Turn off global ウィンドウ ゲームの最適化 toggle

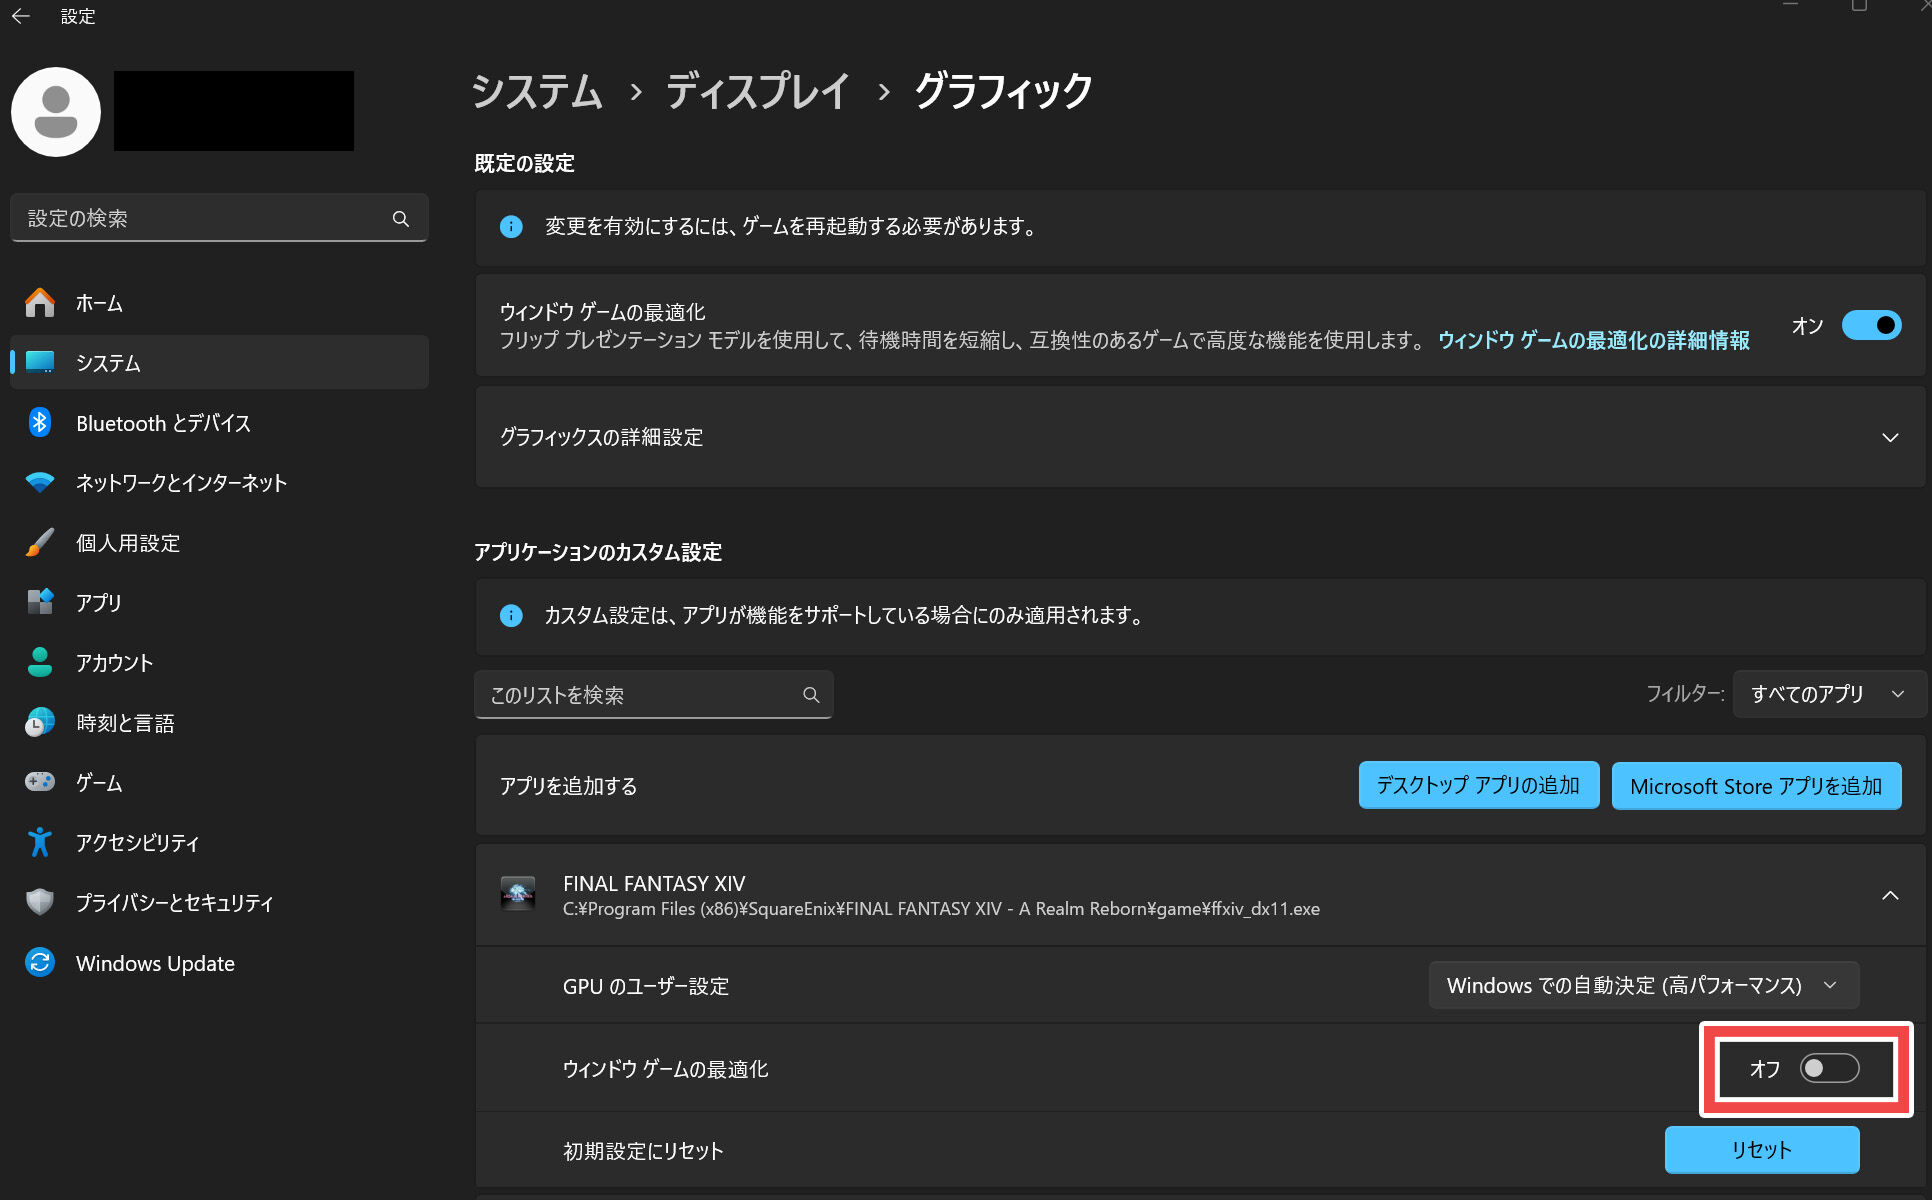pyautogui.click(x=1870, y=326)
